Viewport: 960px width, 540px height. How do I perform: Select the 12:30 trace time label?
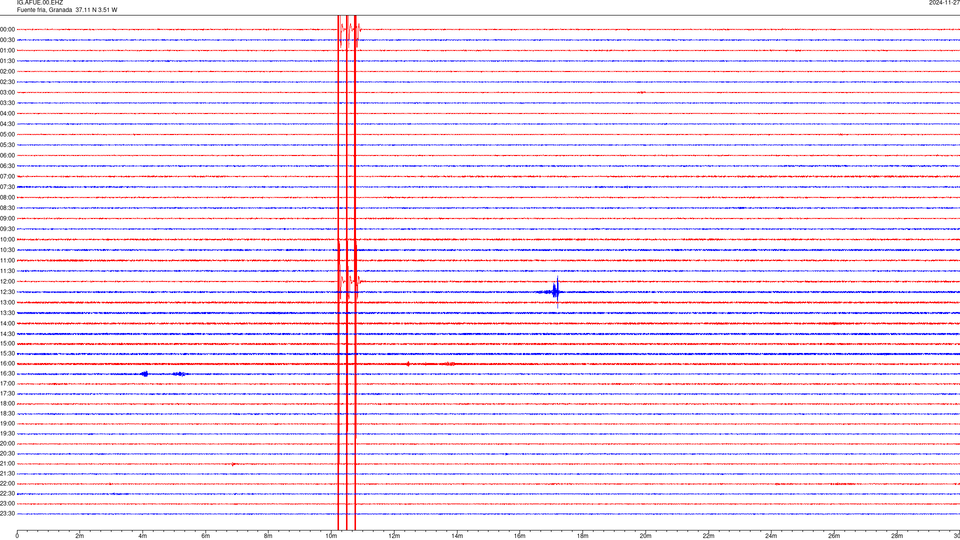point(7,292)
